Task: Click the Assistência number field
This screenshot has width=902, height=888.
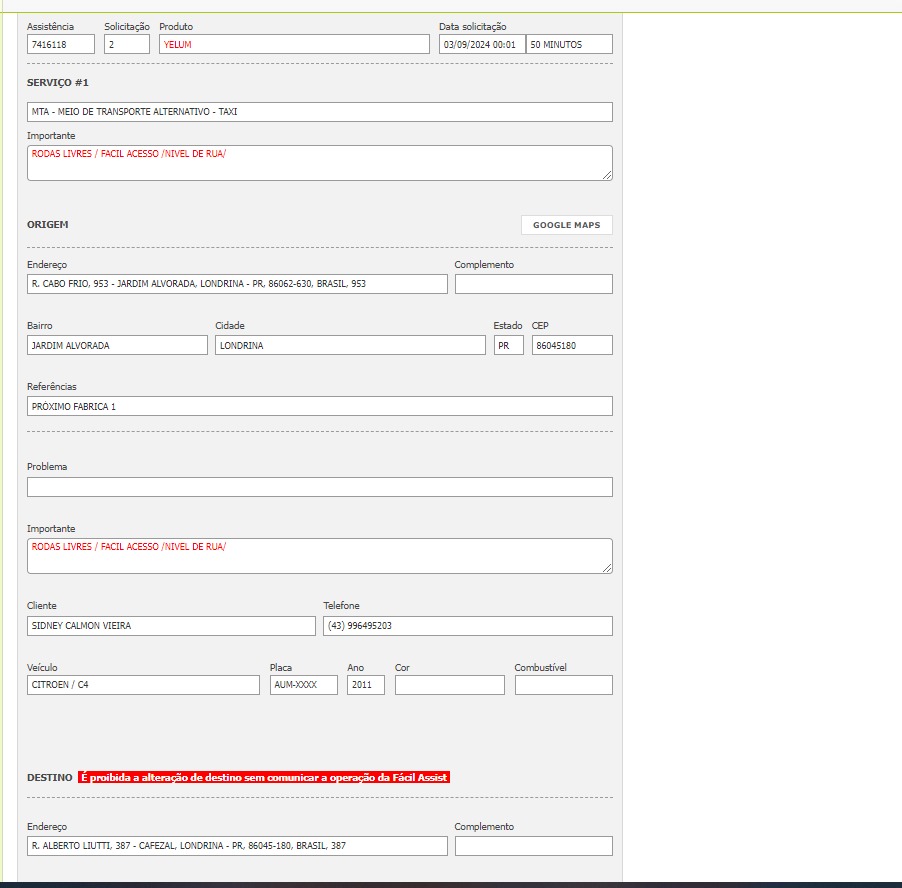Action: click(61, 44)
